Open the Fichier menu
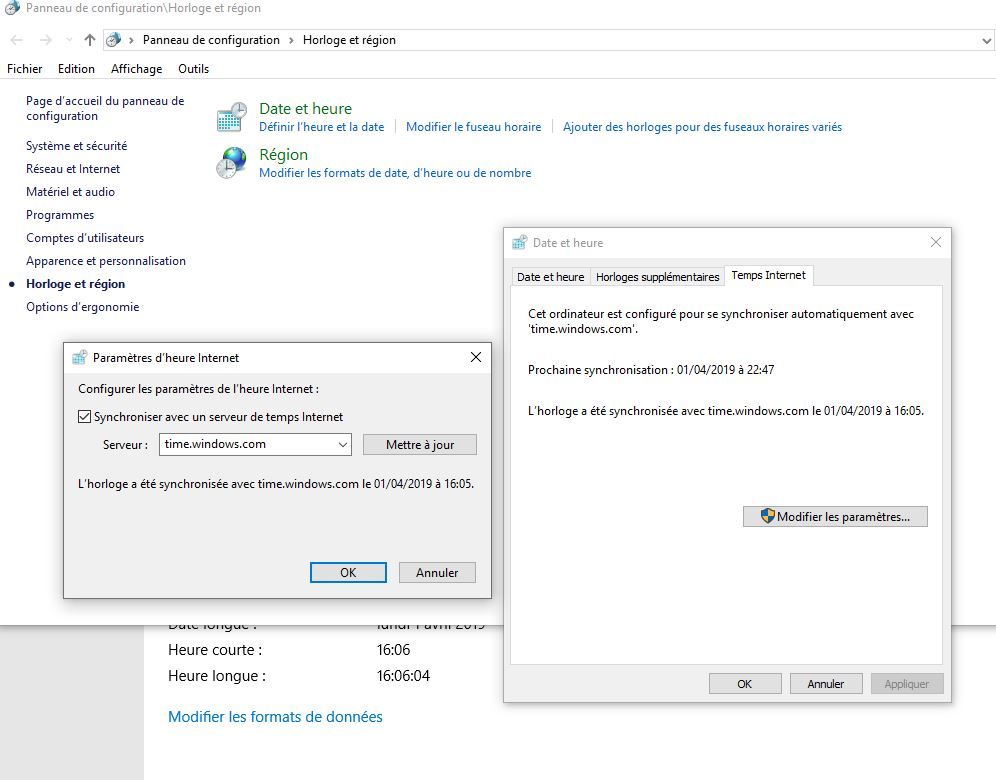996x780 pixels. tap(24, 69)
